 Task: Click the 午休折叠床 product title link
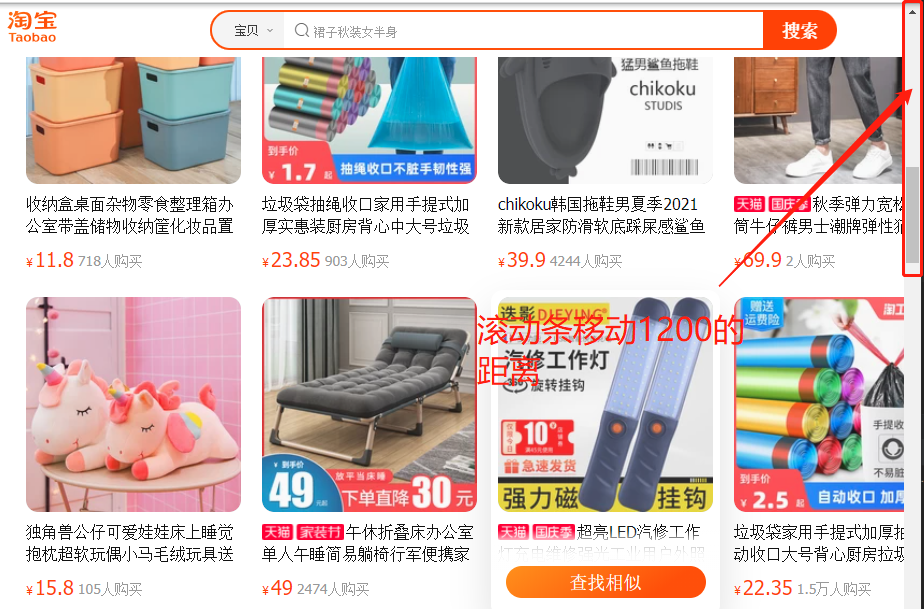pos(368,543)
